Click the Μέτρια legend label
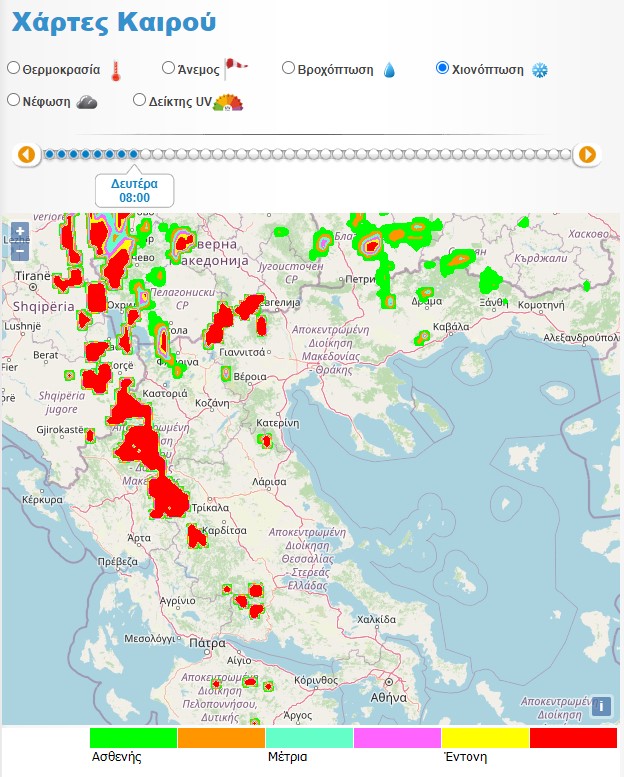The height and width of the screenshot is (777, 624). tap(287, 757)
